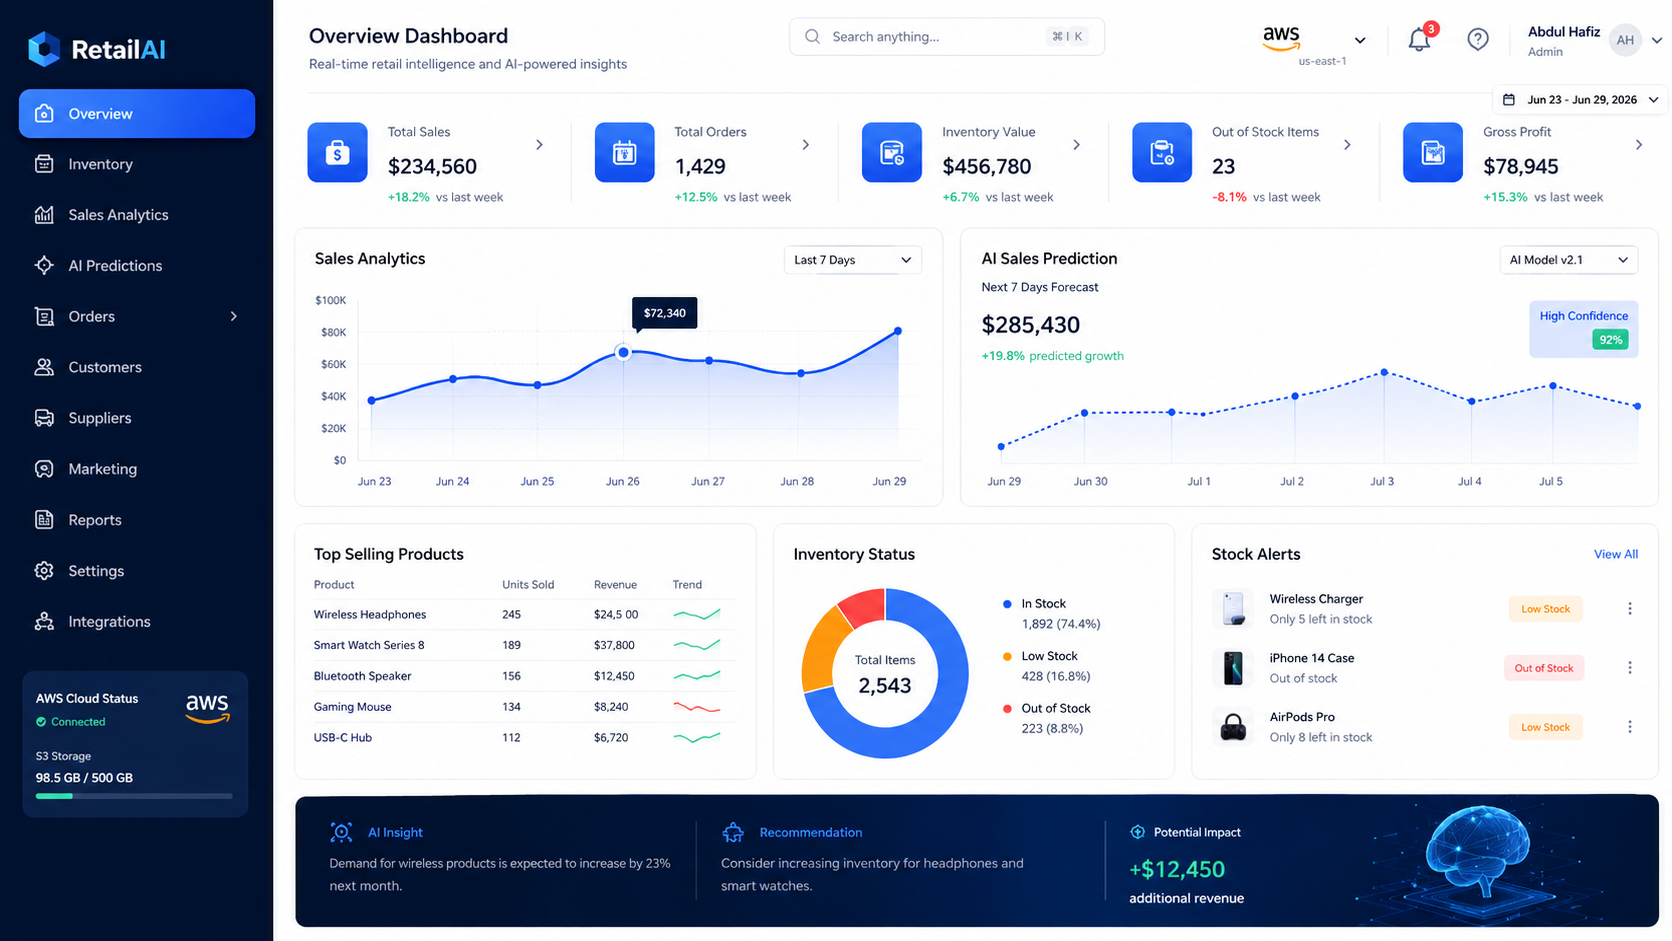The height and width of the screenshot is (941, 1672).
Task: Expand the Orders submenu chevron
Action: pyautogui.click(x=234, y=316)
